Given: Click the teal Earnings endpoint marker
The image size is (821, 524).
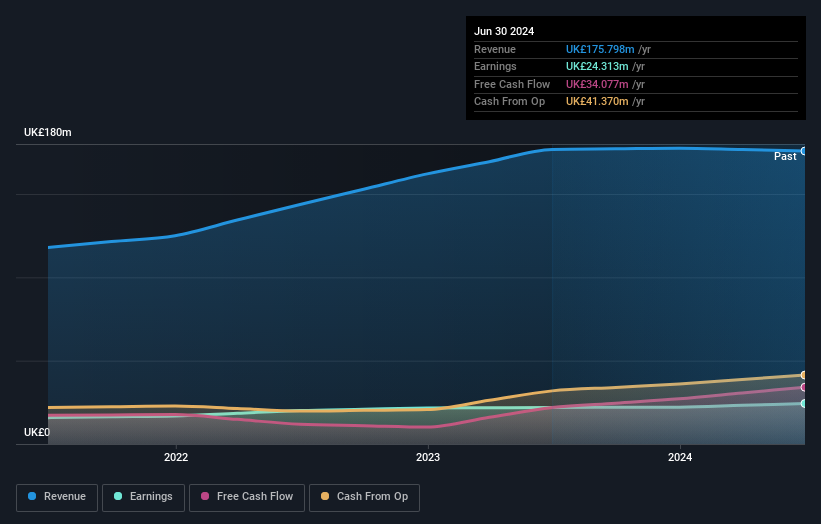Looking at the screenshot, I should pyautogui.click(x=804, y=404).
